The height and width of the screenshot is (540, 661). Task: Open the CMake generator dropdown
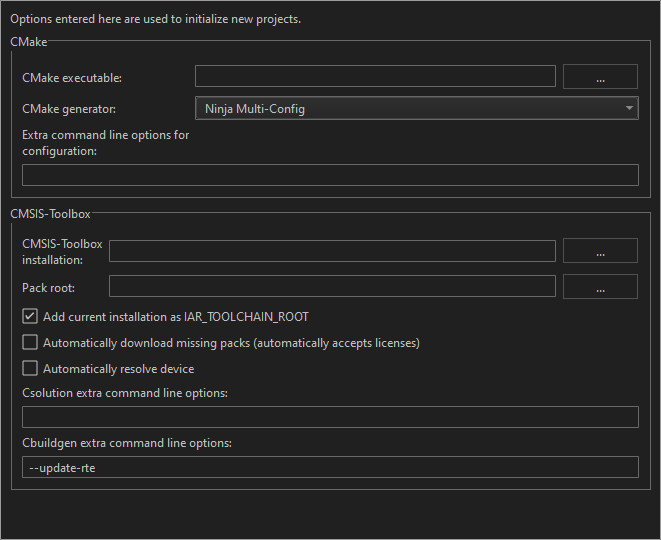click(x=416, y=108)
